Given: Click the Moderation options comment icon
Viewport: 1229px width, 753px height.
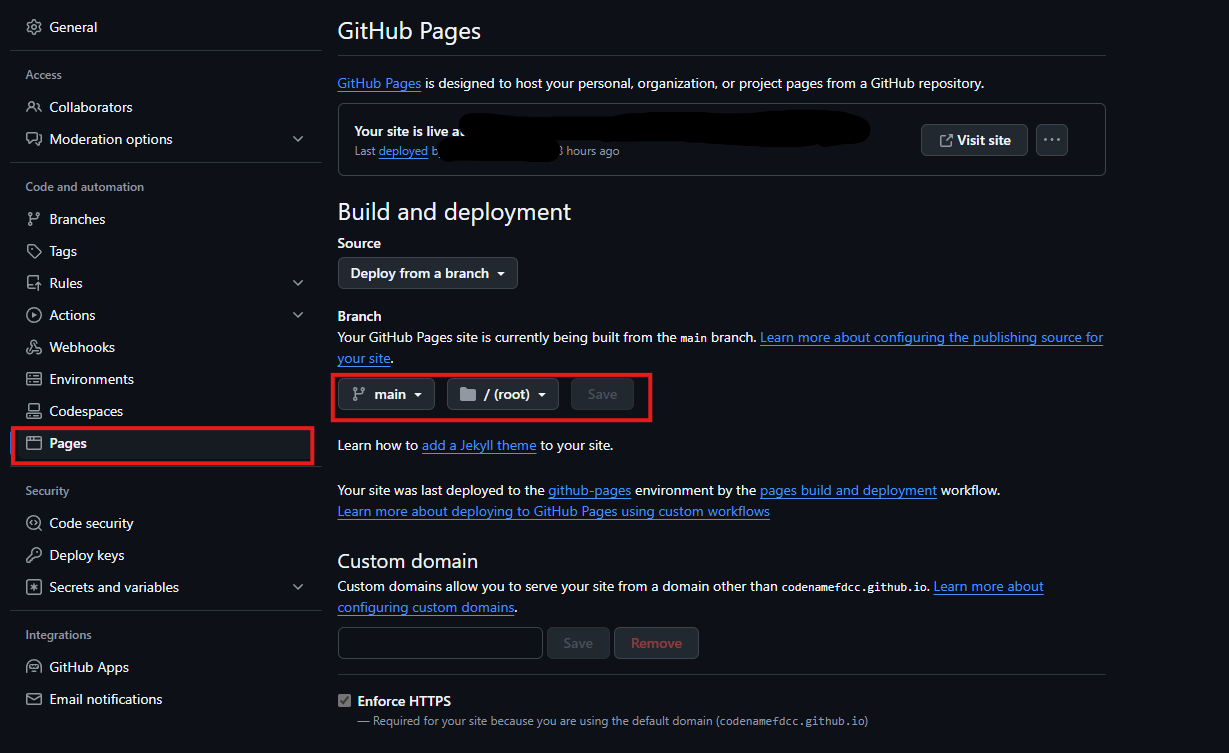Looking at the screenshot, I should click(x=34, y=139).
